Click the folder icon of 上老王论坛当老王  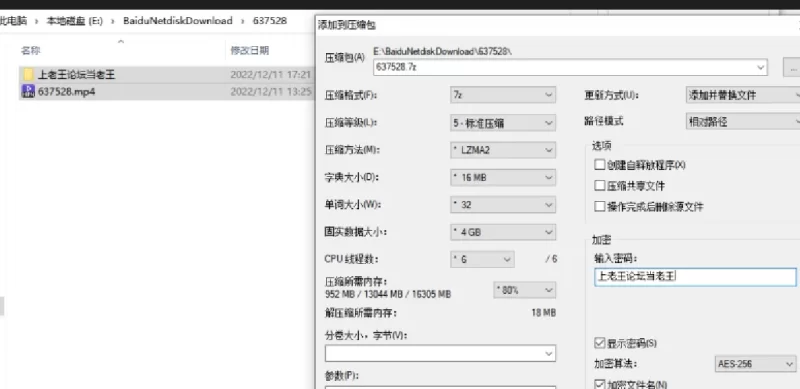(29, 75)
